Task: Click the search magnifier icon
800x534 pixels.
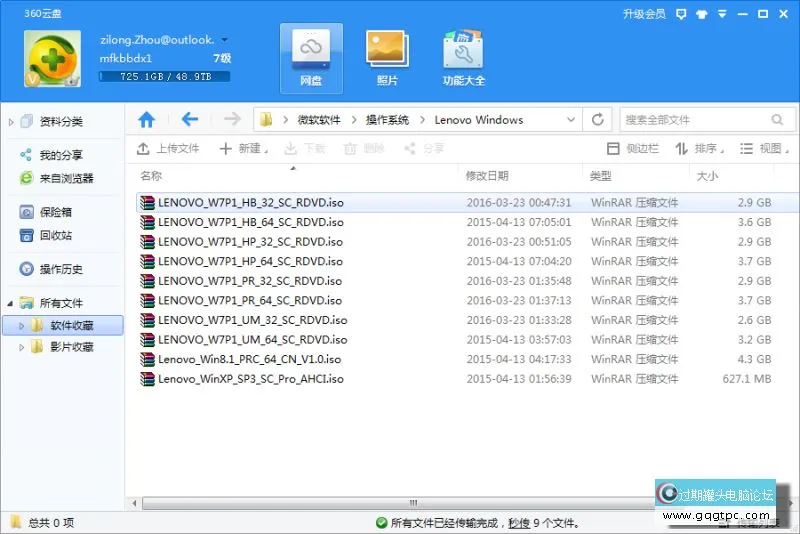Action: click(777, 120)
